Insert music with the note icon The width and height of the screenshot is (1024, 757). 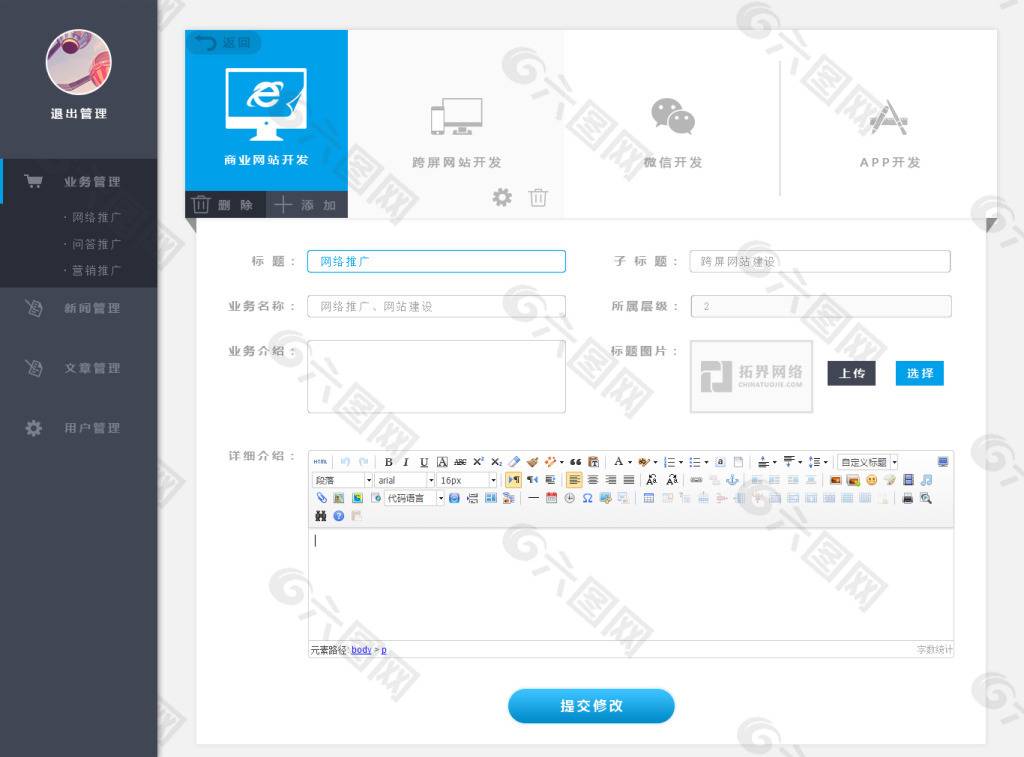926,480
